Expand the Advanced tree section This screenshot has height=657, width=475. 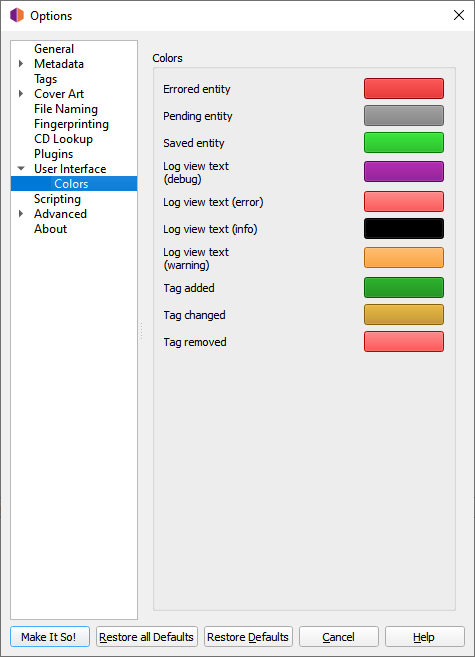click(x=21, y=214)
